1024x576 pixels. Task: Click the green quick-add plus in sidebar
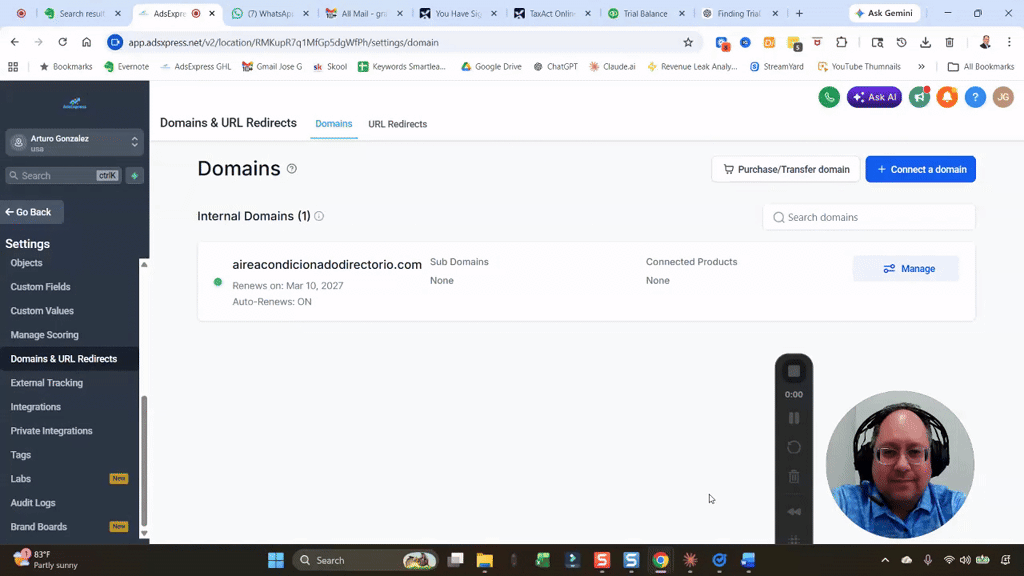135,176
